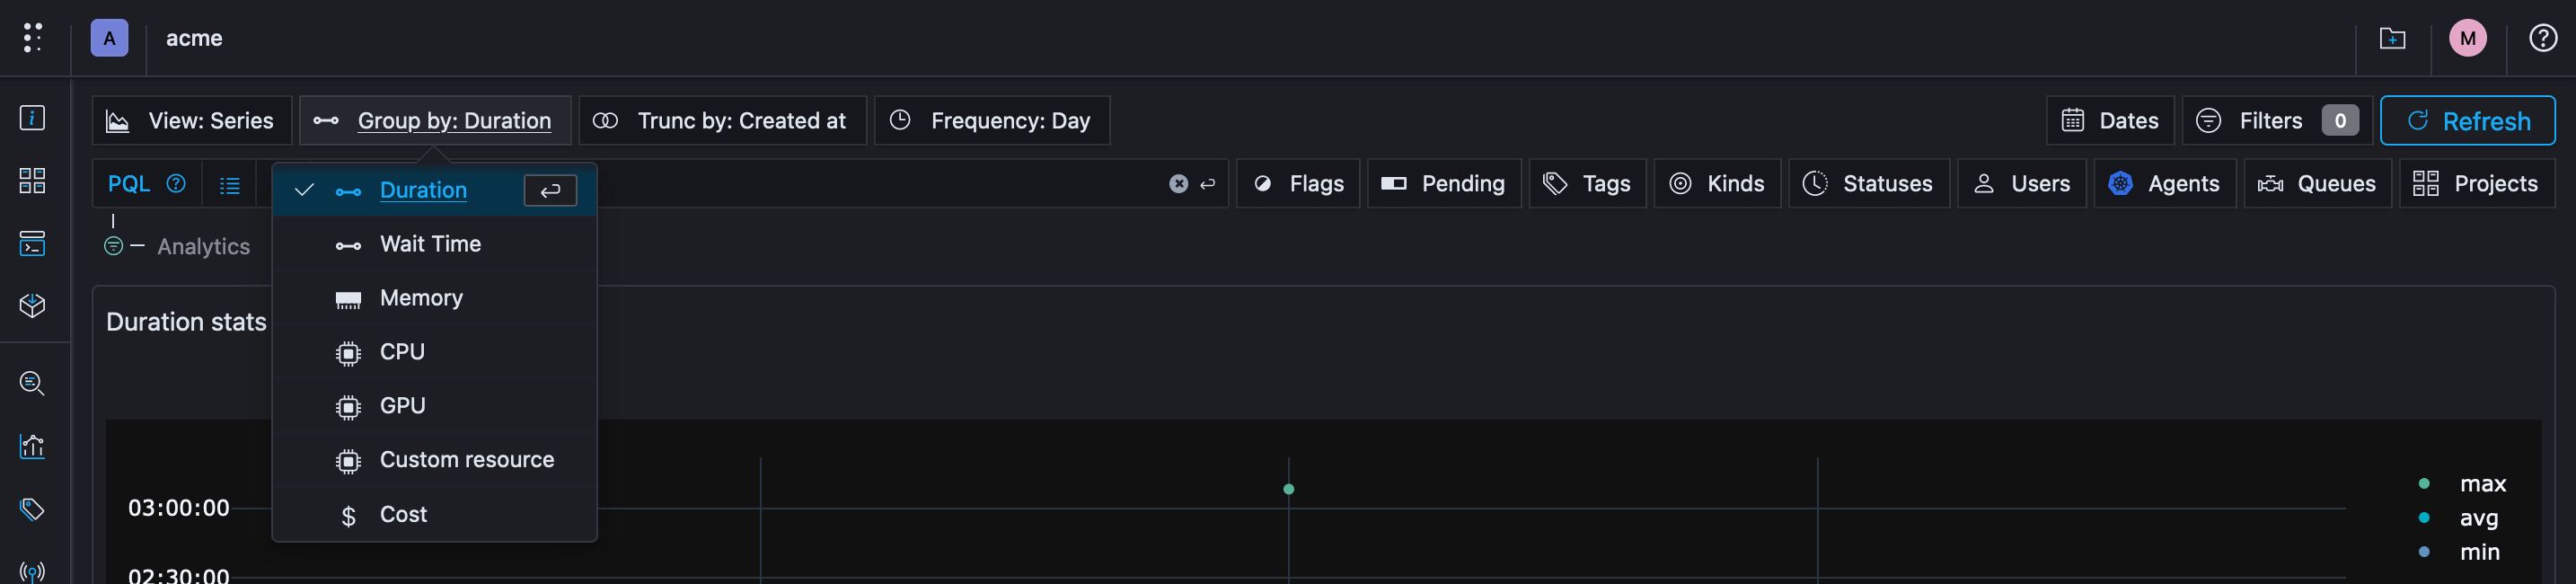This screenshot has height=584, width=2576.
Task: Open the search sidebar icon
Action: [32, 383]
